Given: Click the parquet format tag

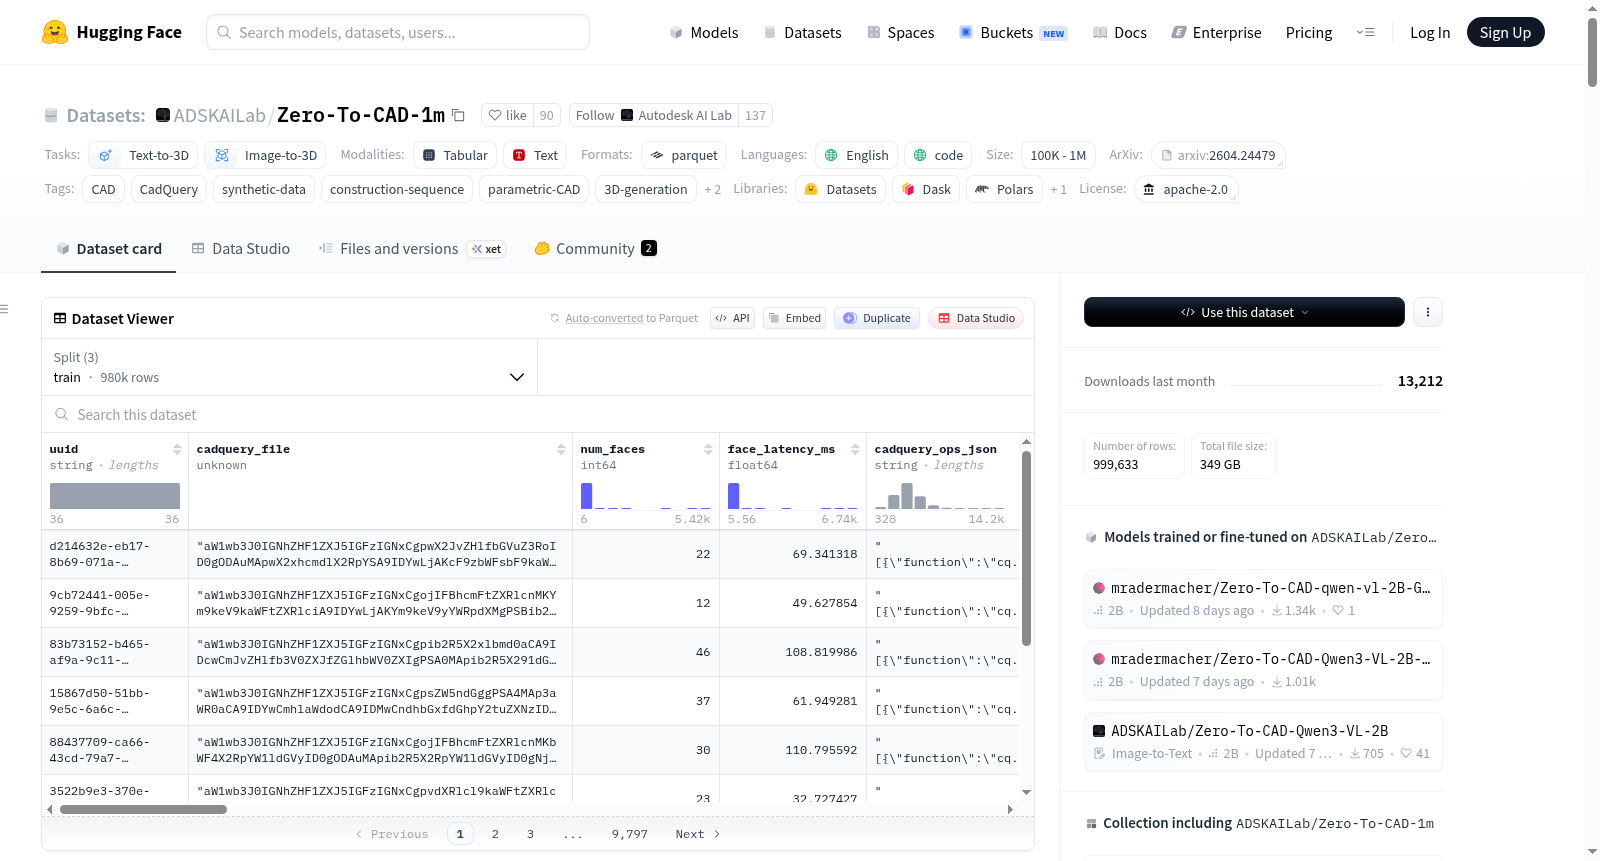Looking at the screenshot, I should [x=684, y=155].
